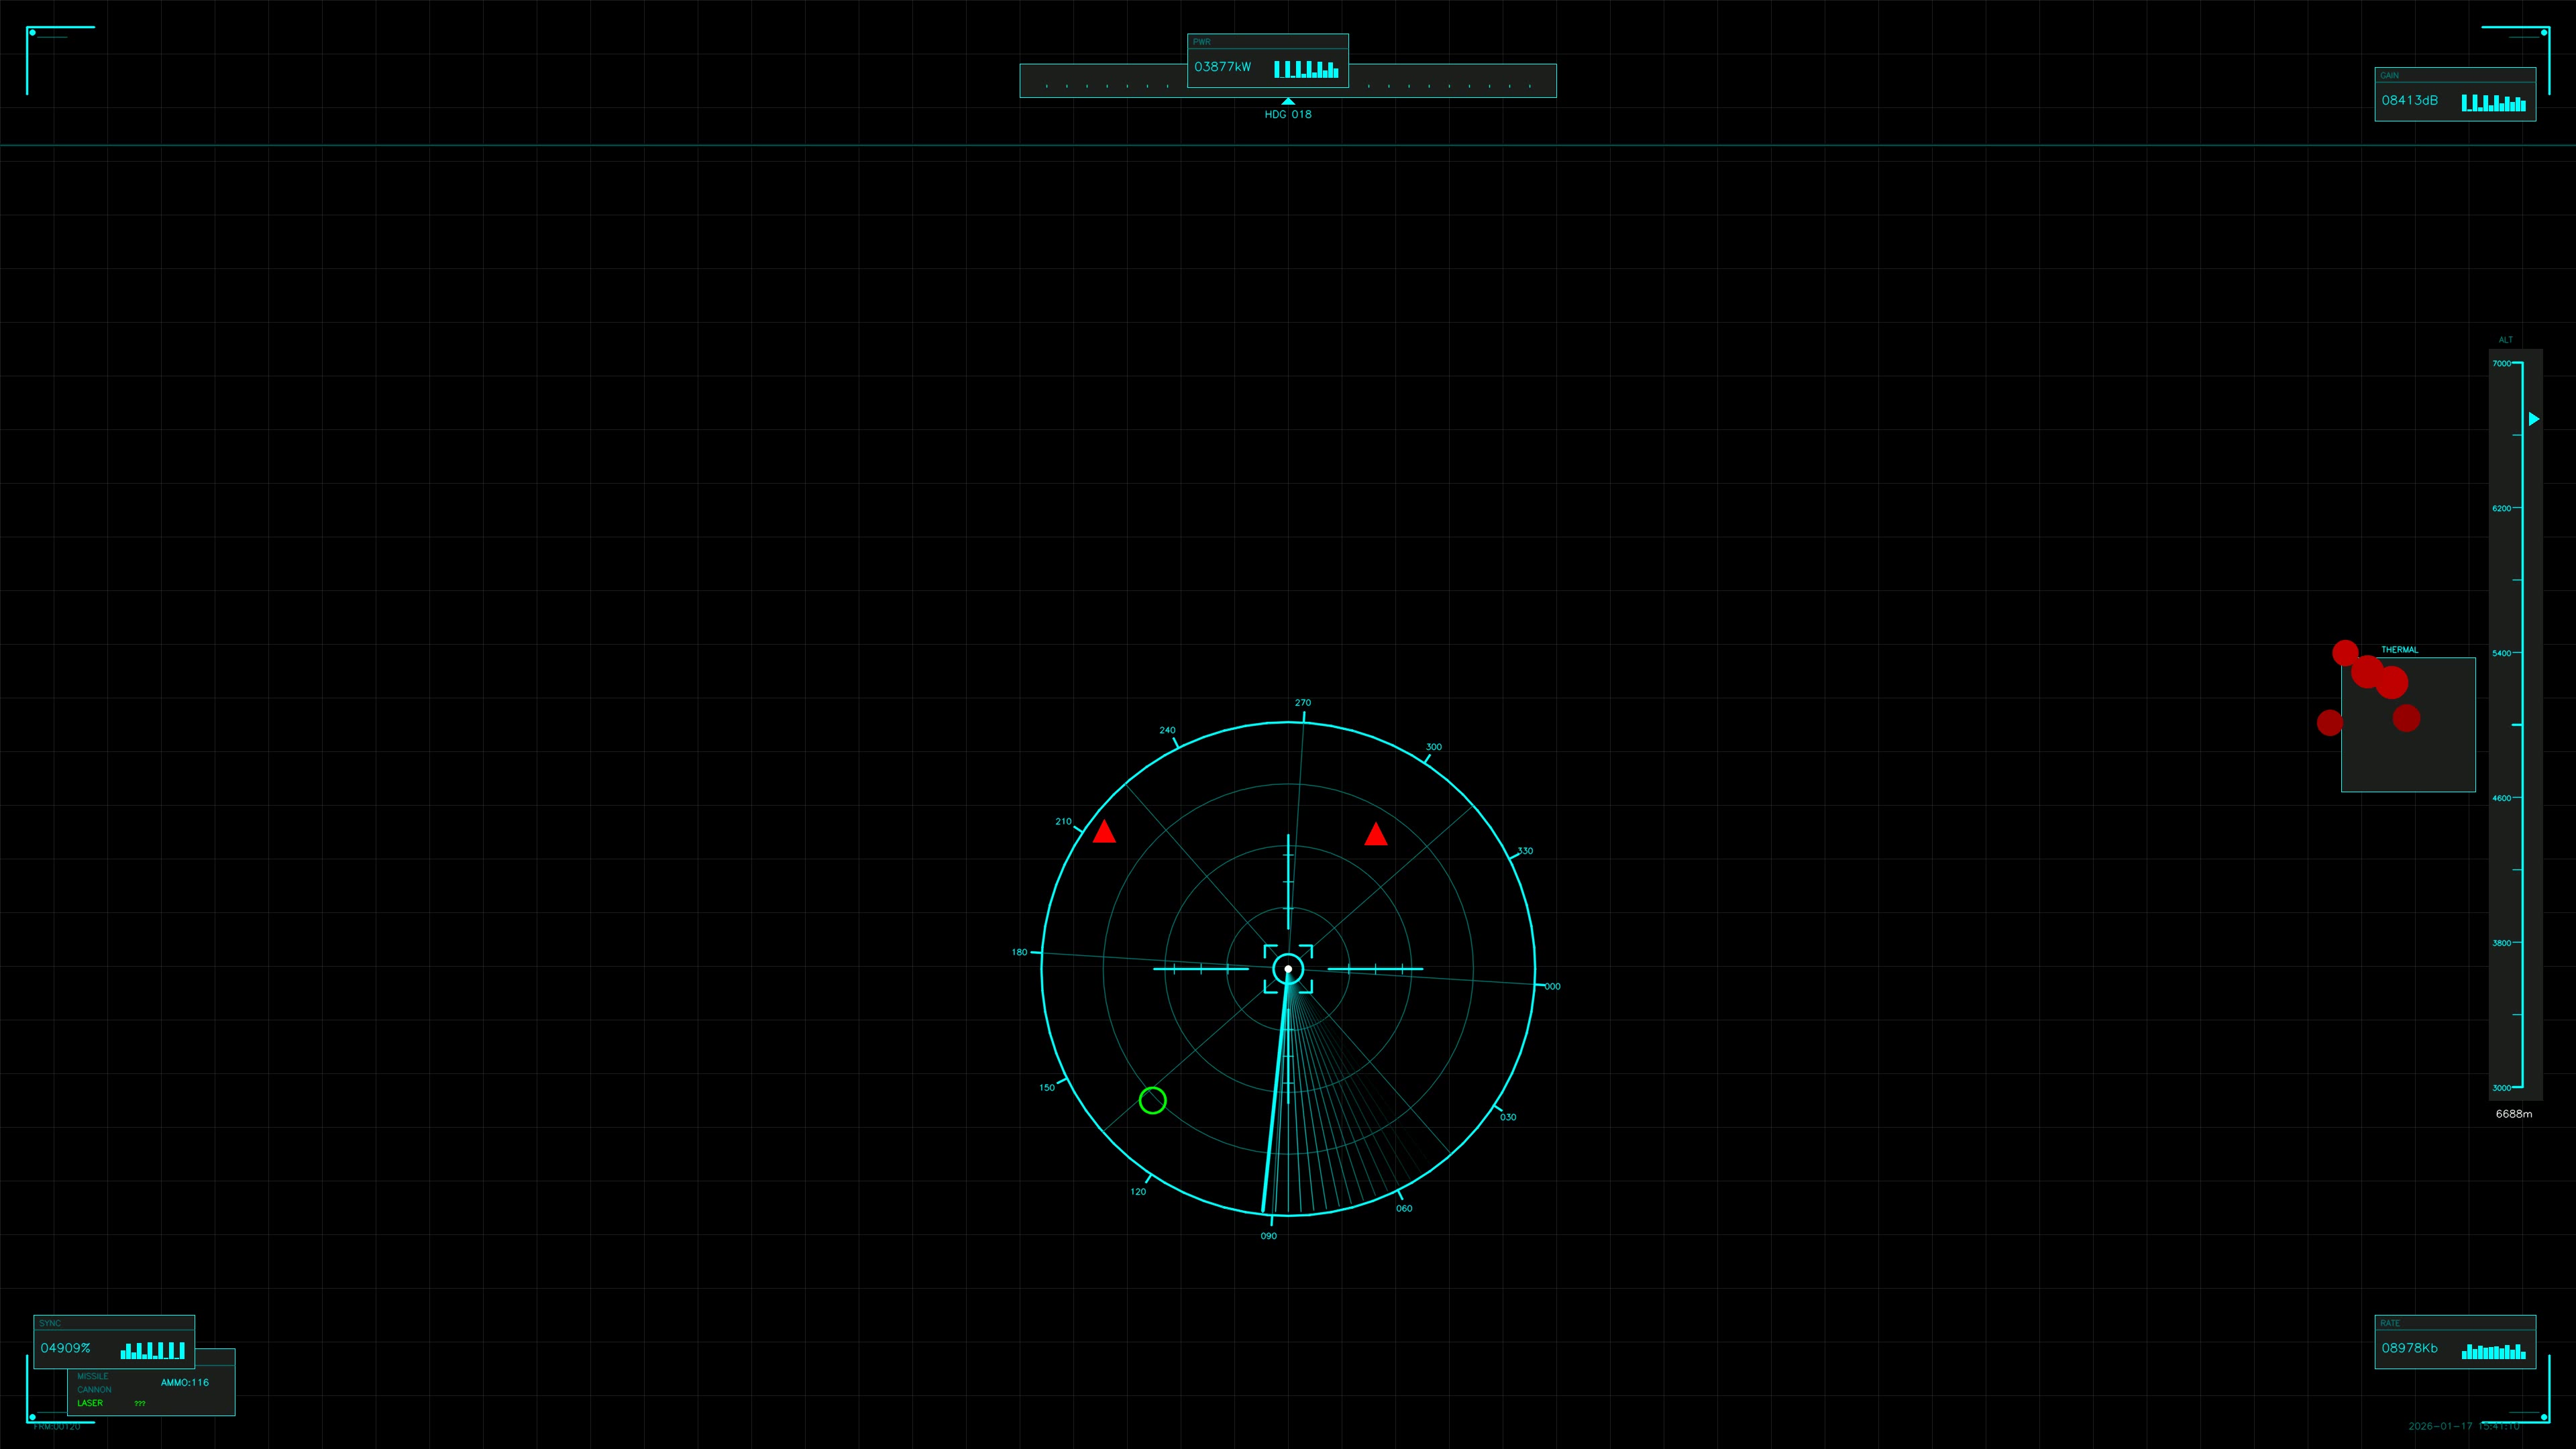The height and width of the screenshot is (1449, 2576).
Task: Click the green circle contact on the radar
Action: click(1152, 1100)
